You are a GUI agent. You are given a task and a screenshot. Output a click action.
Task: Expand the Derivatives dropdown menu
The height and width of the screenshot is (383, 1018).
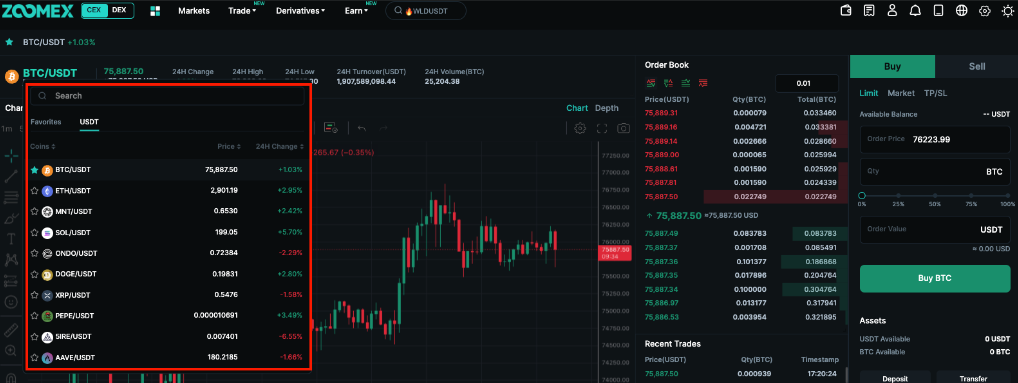301,11
